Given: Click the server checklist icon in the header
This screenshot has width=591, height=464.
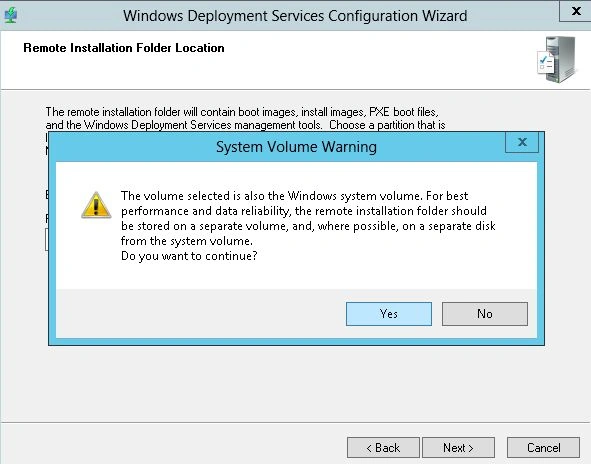Looking at the screenshot, I should [x=556, y=60].
